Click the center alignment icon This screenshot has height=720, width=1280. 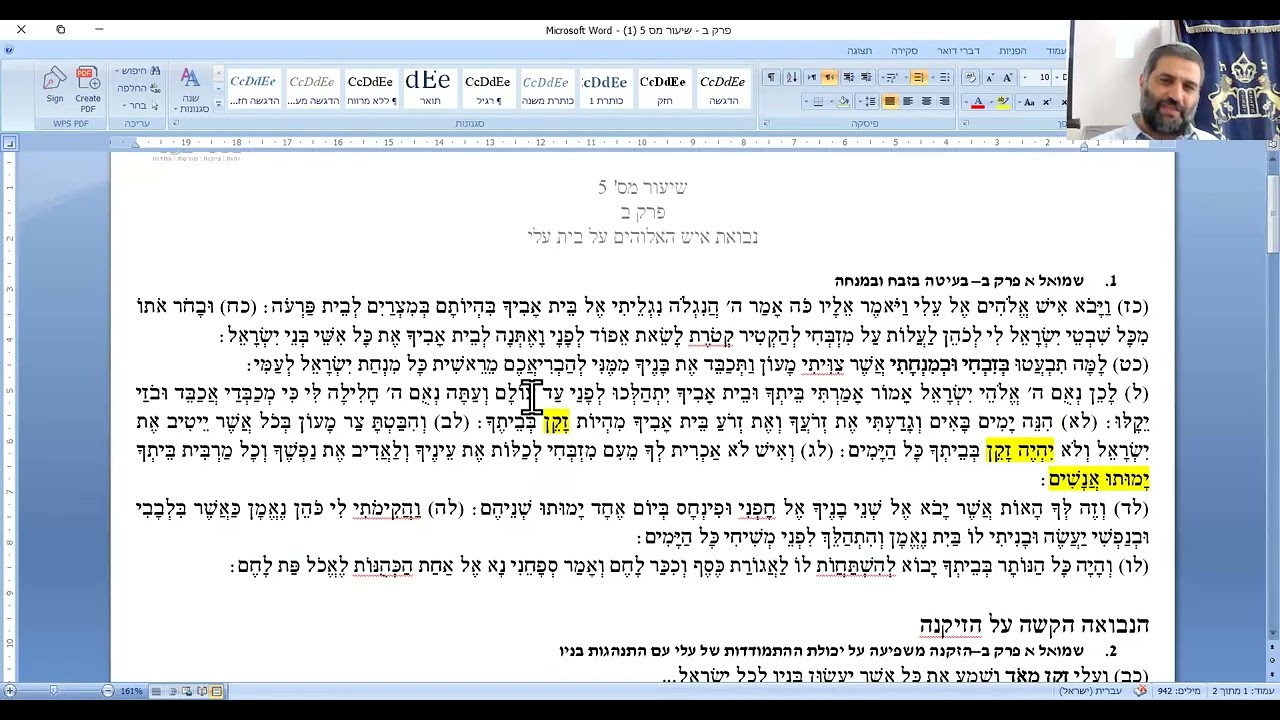pos(926,101)
